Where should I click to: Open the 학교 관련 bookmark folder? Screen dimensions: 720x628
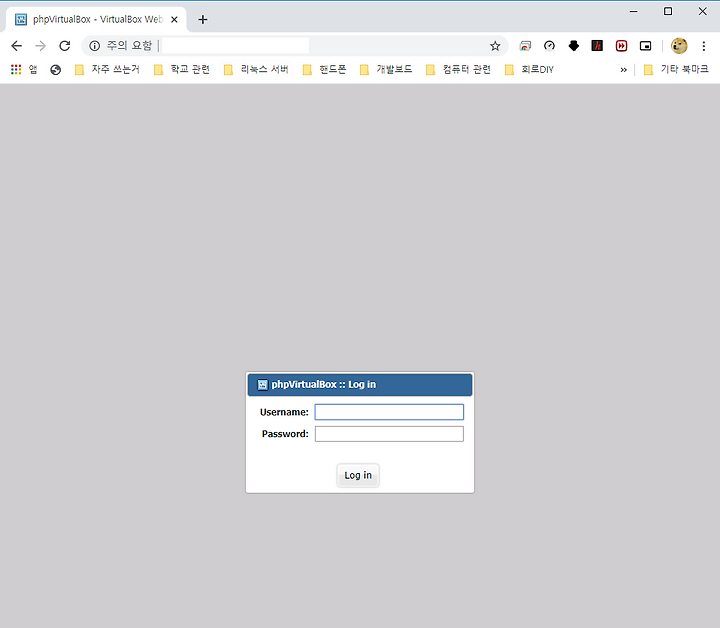(182, 69)
